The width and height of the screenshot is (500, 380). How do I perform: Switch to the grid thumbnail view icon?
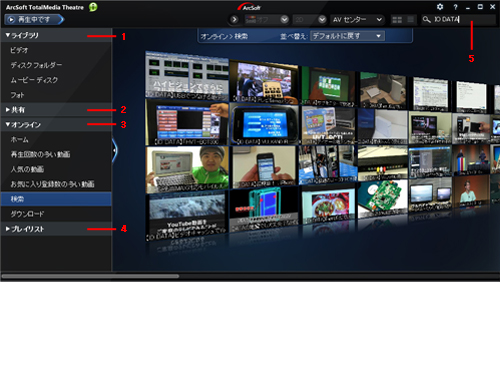coord(397,20)
